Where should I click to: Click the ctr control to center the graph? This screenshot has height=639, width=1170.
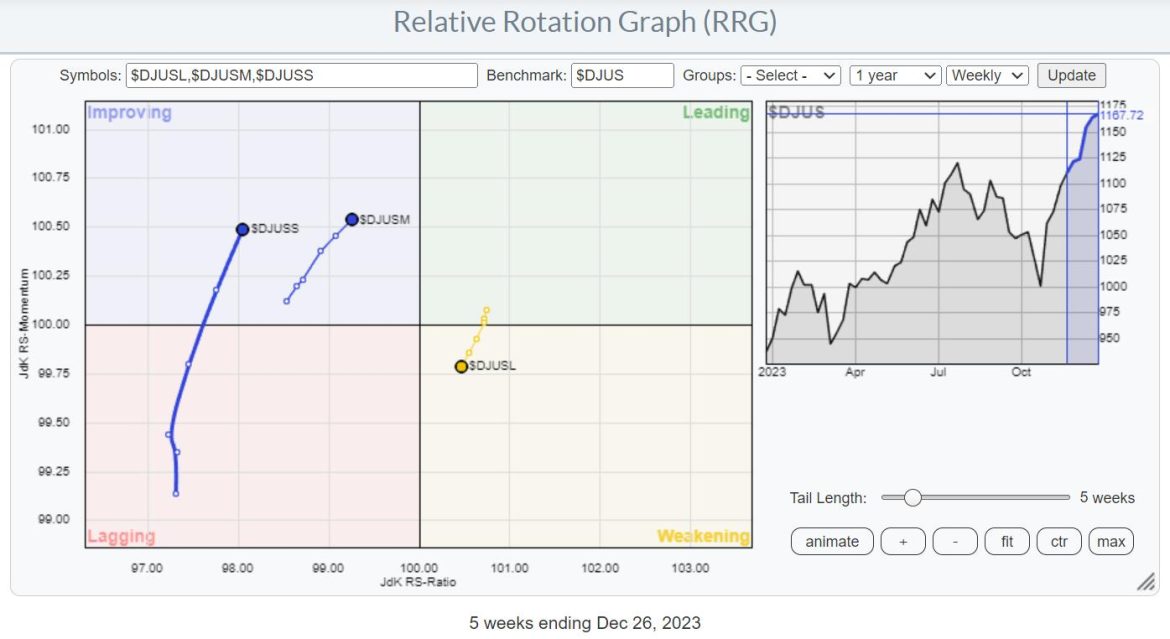point(1058,541)
